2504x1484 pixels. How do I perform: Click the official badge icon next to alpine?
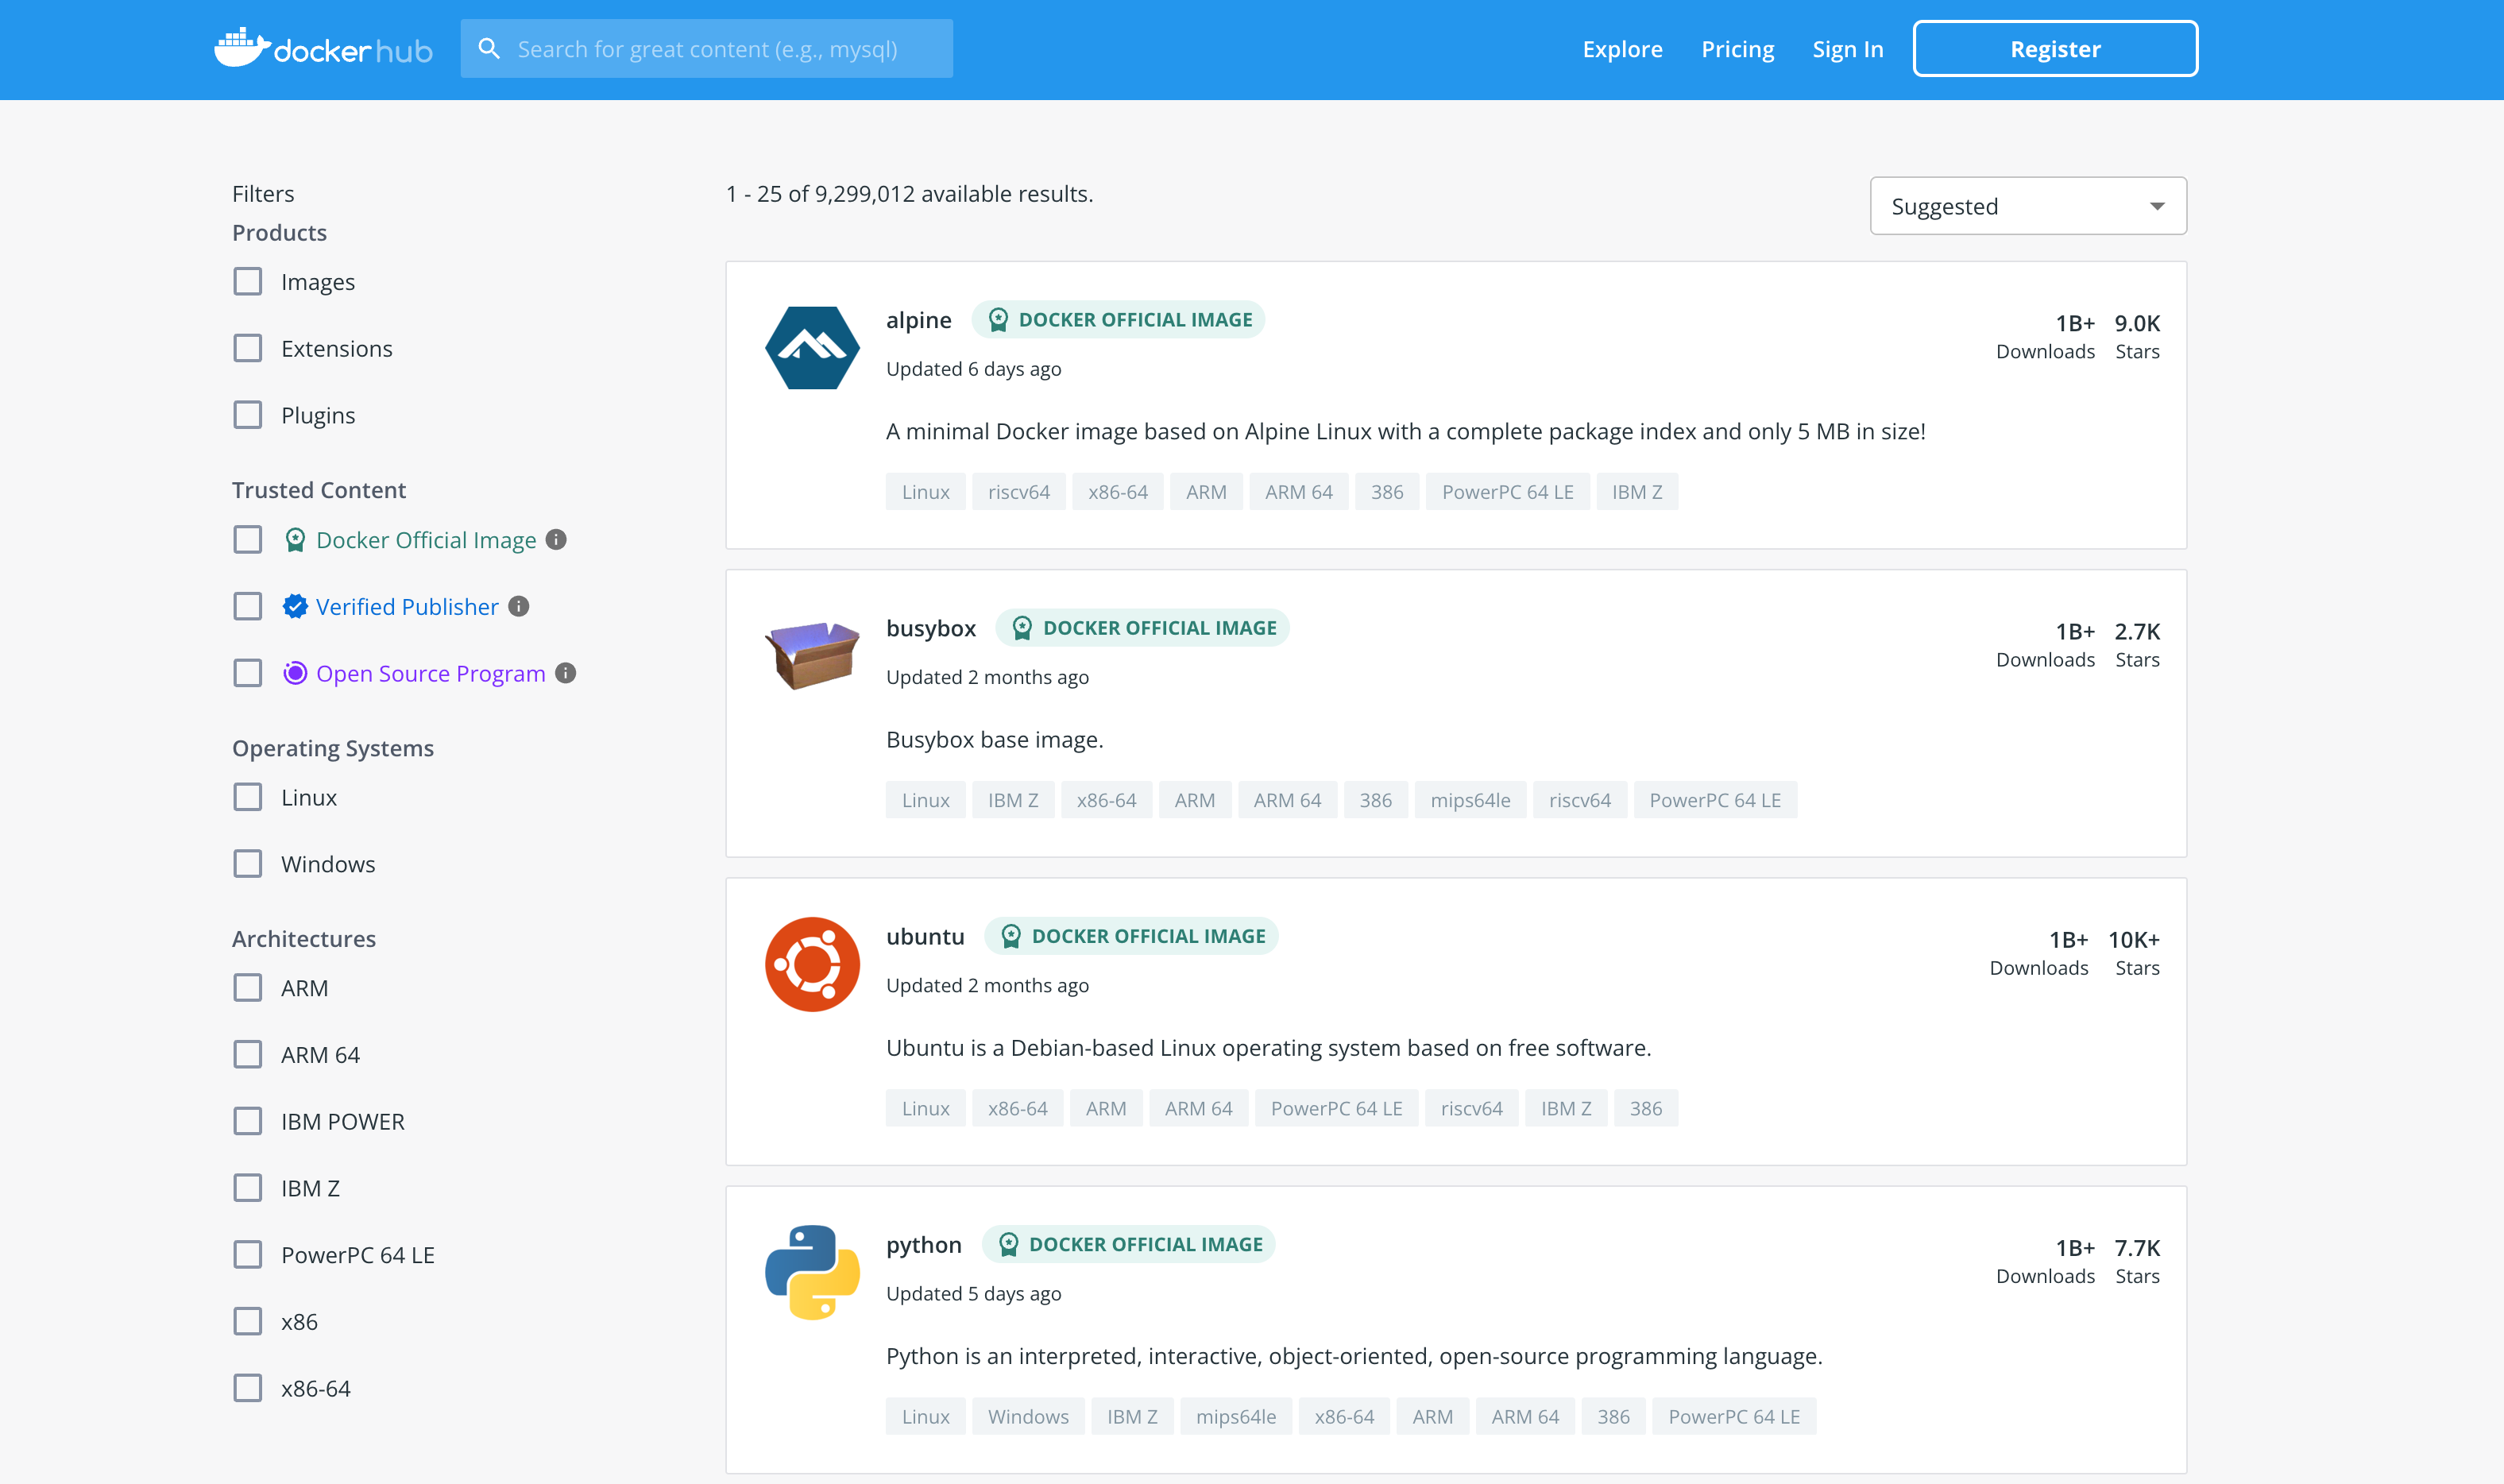[x=998, y=320]
